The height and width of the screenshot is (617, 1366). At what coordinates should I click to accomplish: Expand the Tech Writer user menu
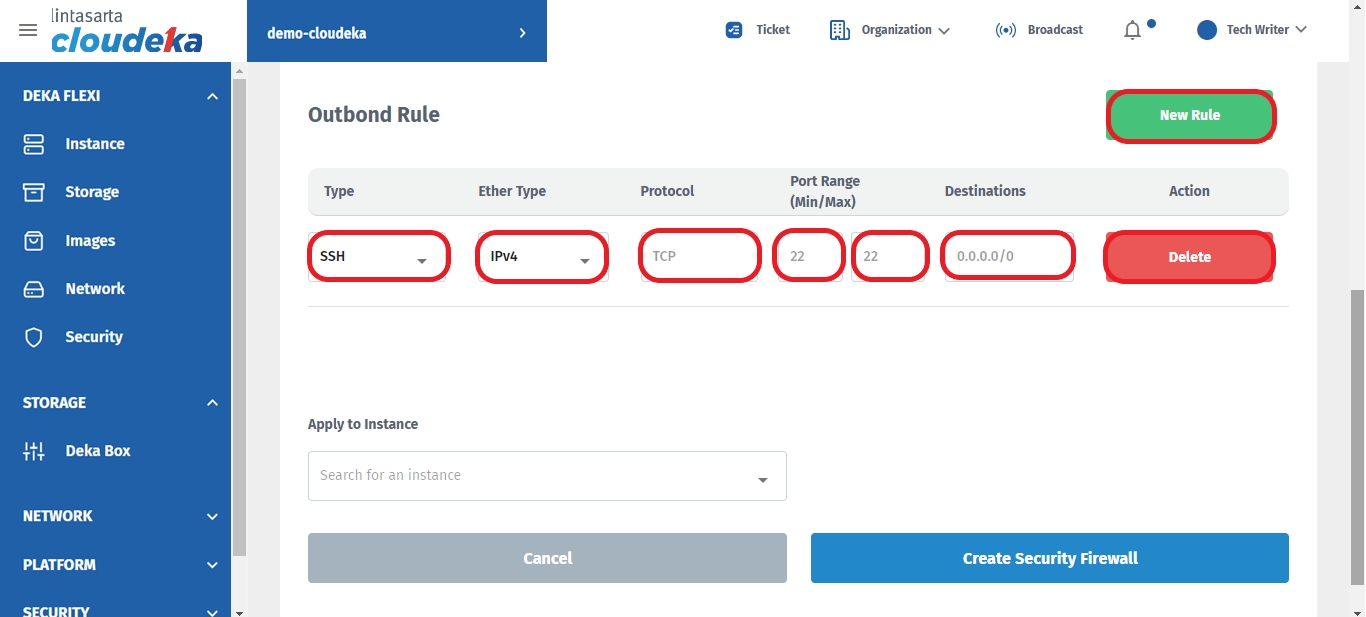tap(1253, 30)
